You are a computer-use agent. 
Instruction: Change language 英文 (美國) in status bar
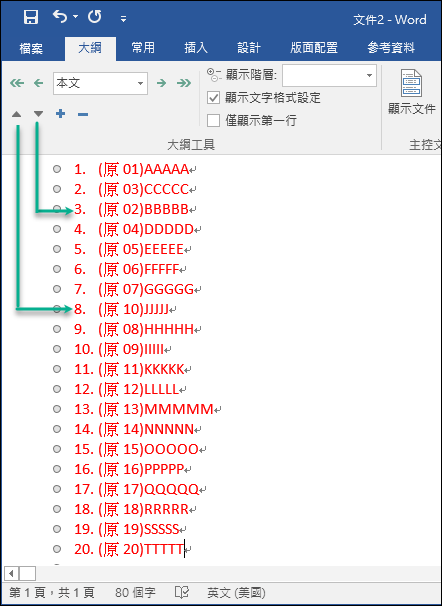236,592
